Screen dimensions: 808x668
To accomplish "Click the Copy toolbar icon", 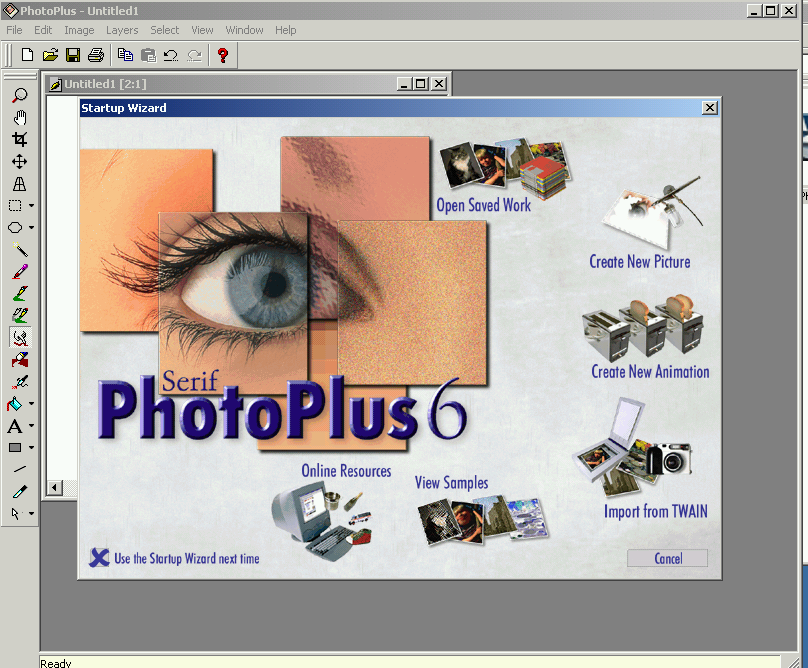I will (x=125, y=55).
